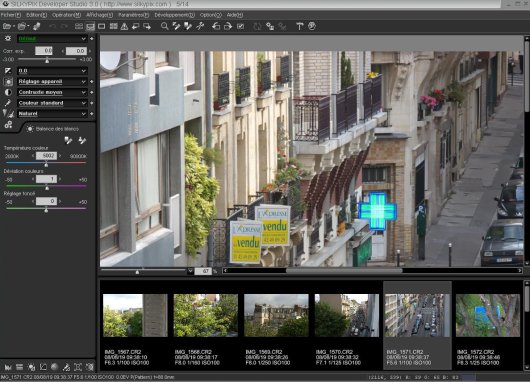
Task: Click the exposure bias icon
Action: pos(8,71)
